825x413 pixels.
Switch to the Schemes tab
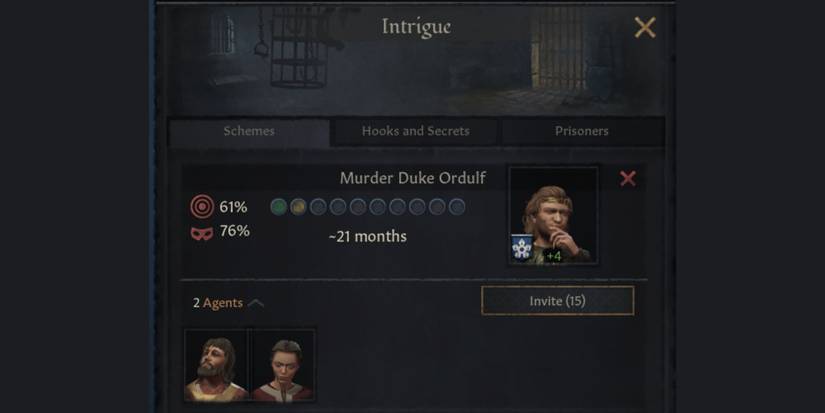[249, 131]
